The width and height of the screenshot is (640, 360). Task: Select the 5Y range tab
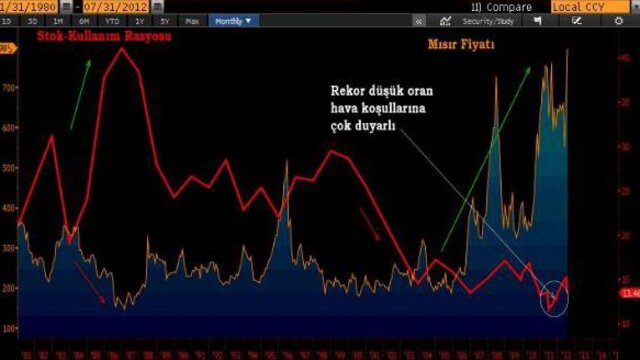164,21
